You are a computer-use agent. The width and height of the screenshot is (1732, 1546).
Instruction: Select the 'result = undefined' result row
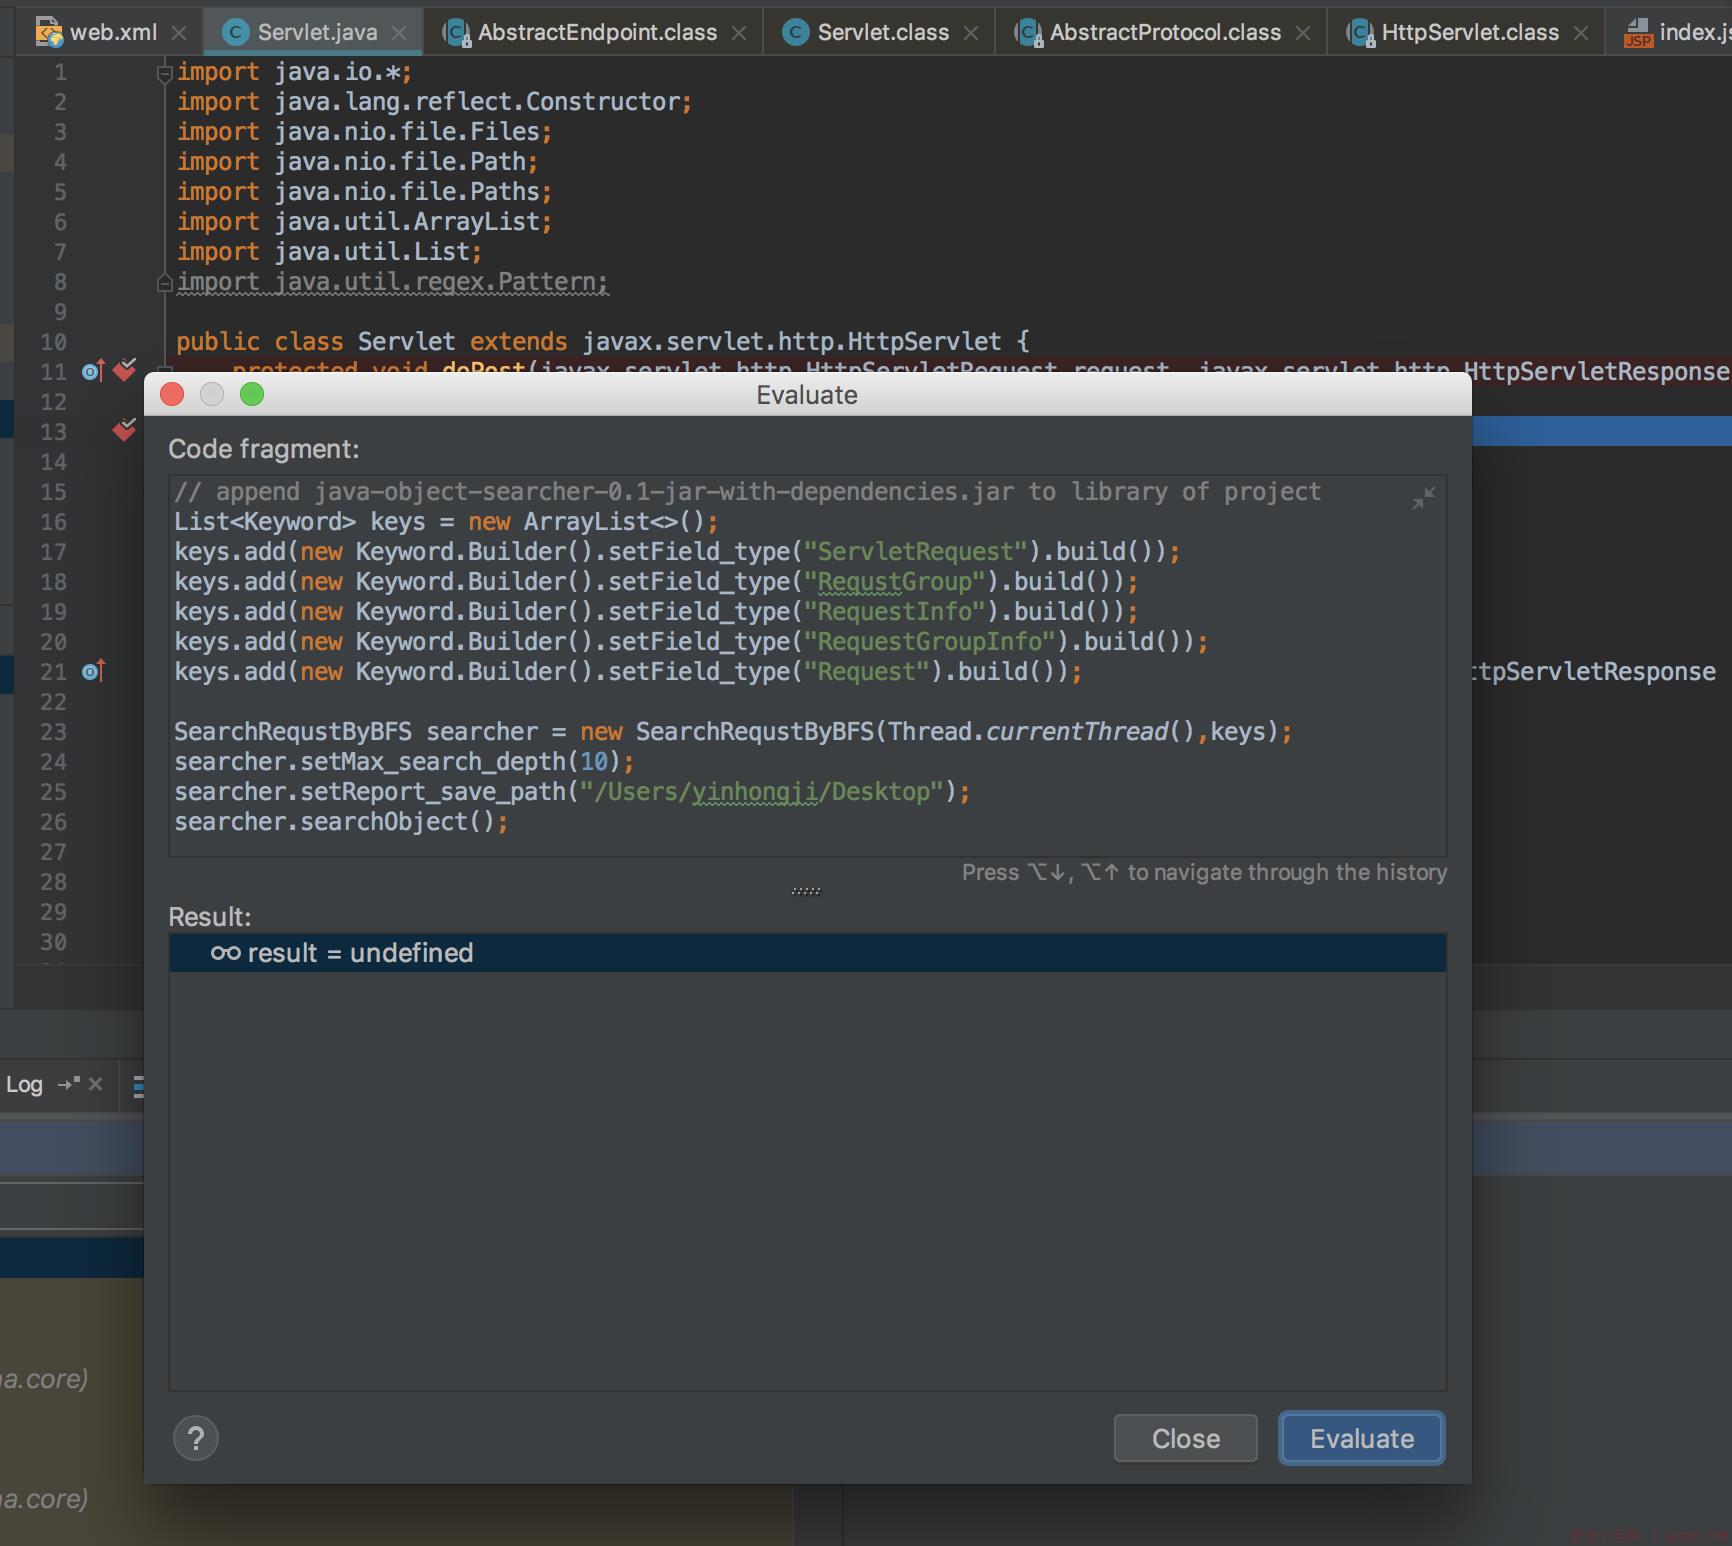pos(808,953)
